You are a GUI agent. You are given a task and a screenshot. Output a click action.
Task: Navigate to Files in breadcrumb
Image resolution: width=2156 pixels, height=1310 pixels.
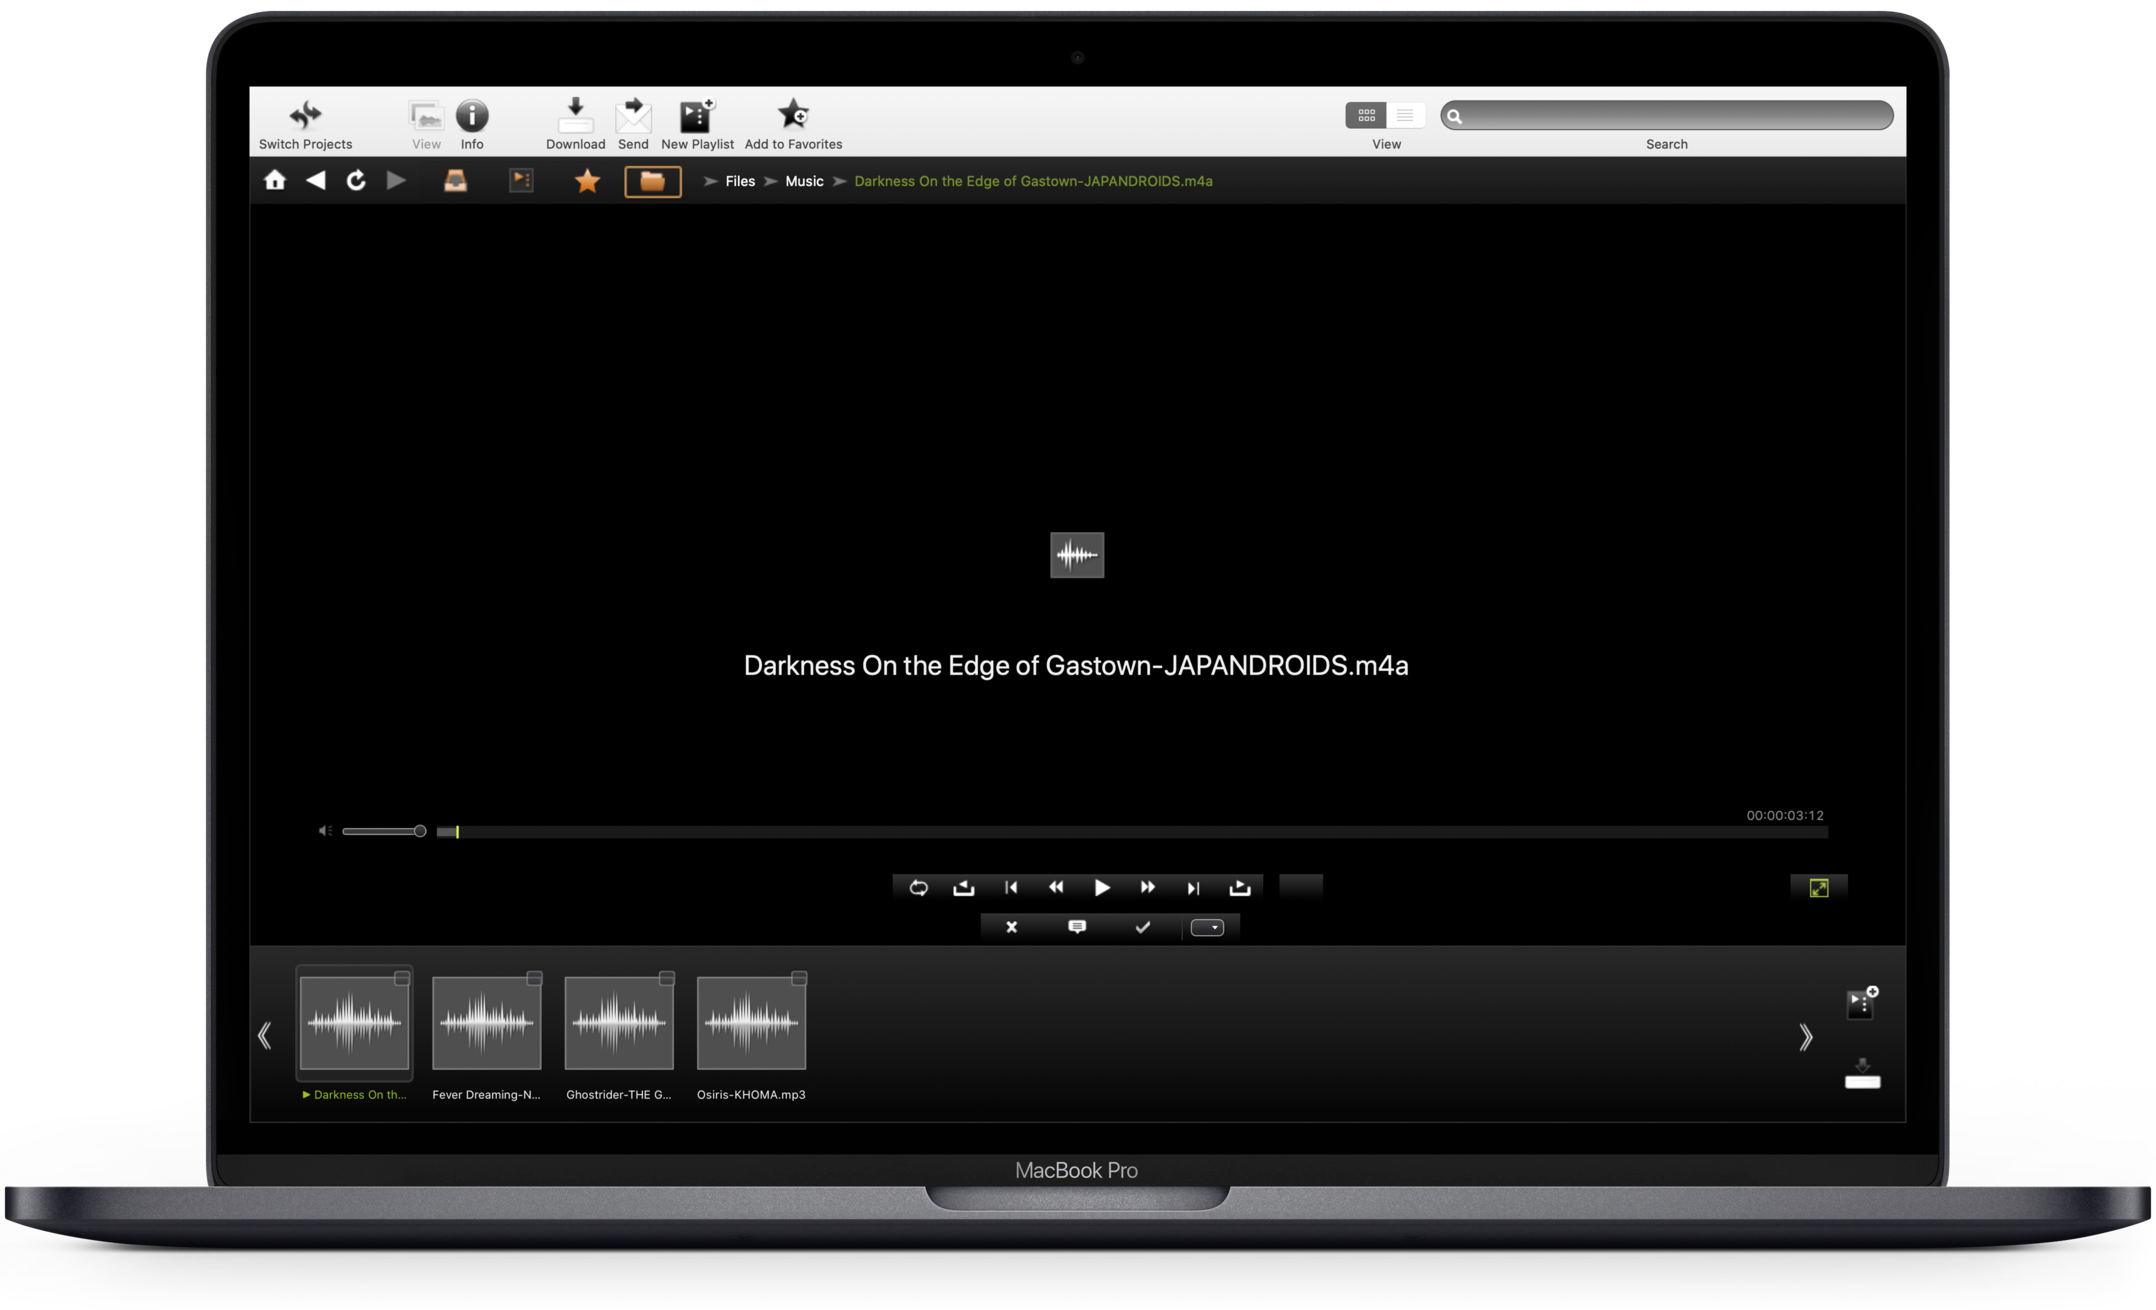pyautogui.click(x=740, y=181)
